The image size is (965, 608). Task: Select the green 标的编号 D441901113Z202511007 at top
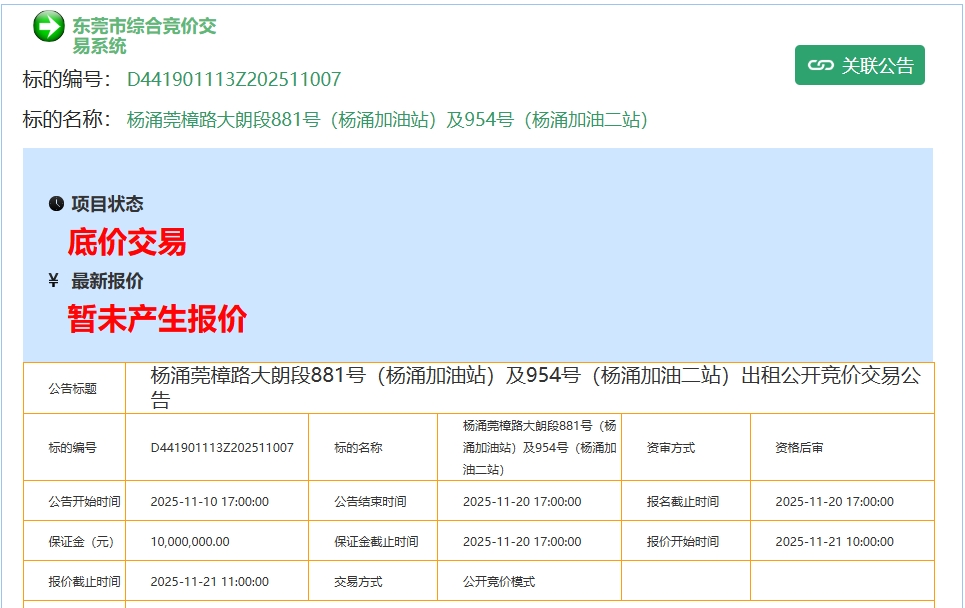tap(233, 80)
